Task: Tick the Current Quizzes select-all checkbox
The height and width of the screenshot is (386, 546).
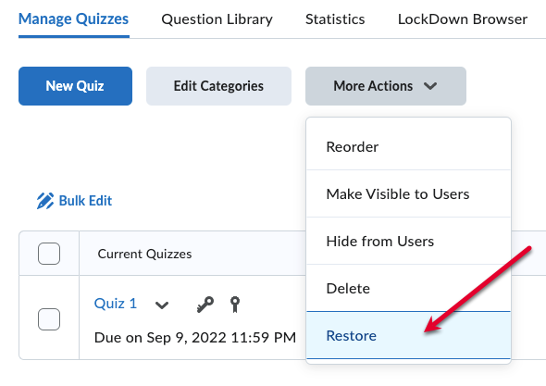Action: pyautogui.click(x=49, y=253)
